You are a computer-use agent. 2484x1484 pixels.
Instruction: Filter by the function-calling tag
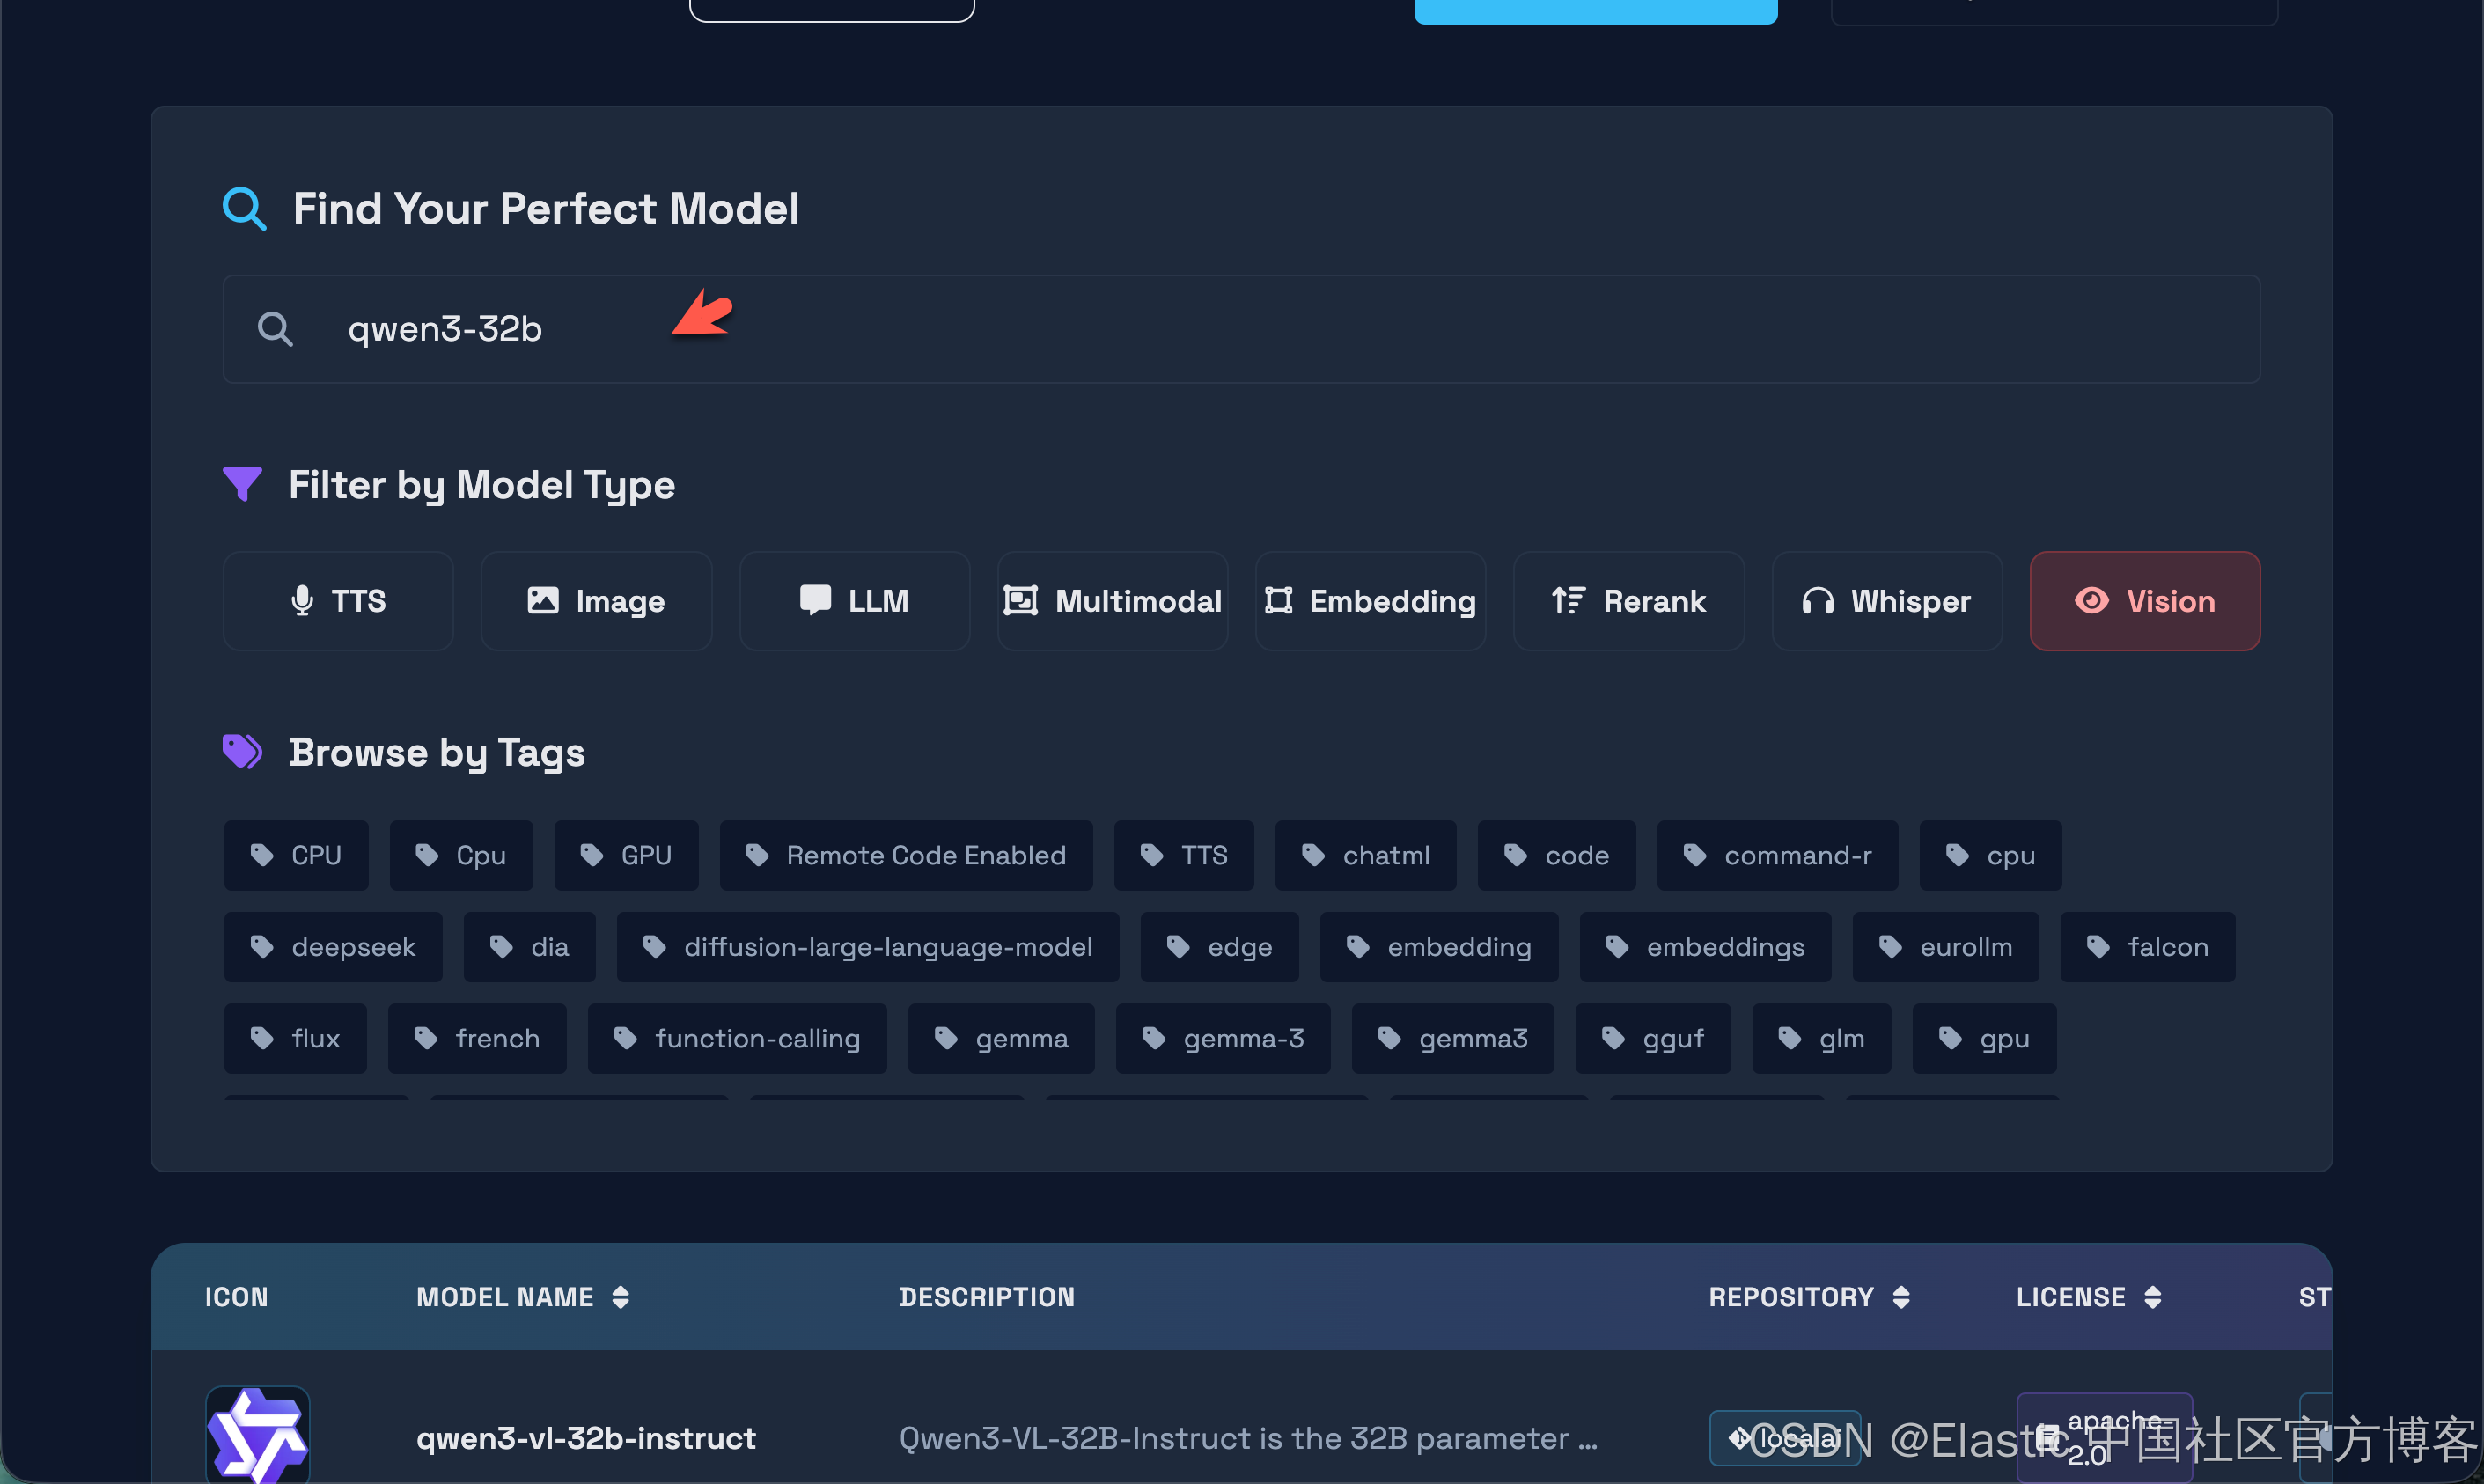pyautogui.click(x=737, y=1039)
